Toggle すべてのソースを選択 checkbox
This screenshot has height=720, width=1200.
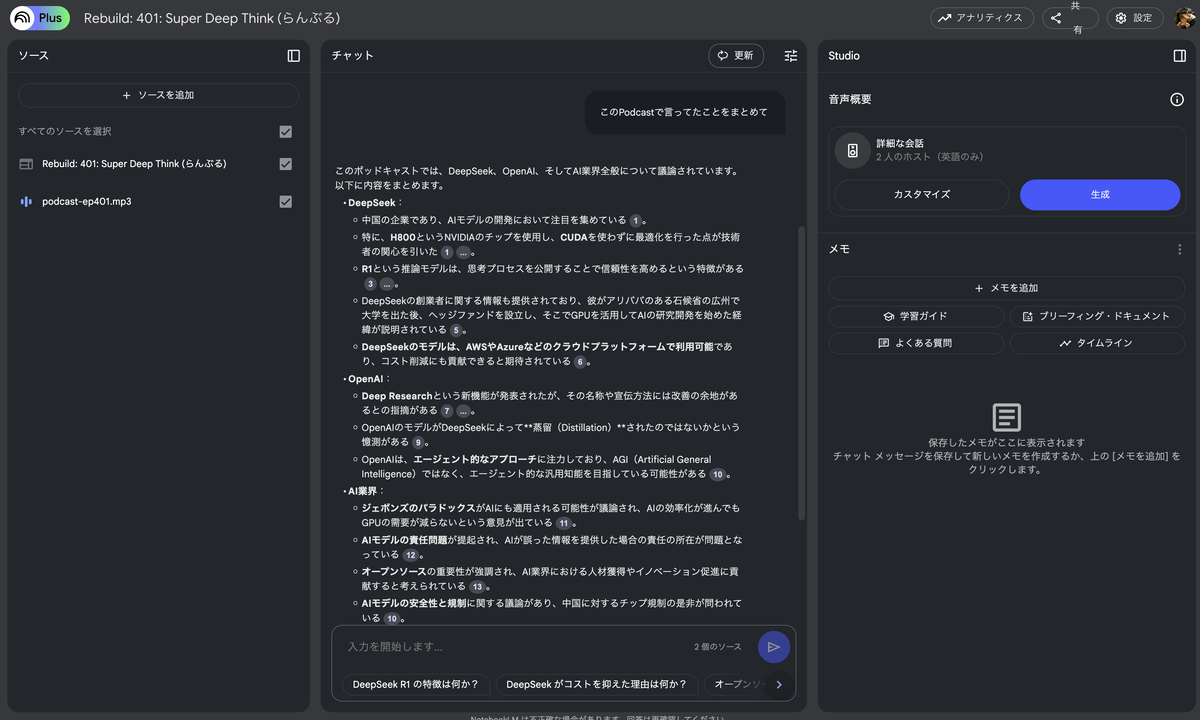point(285,132)
